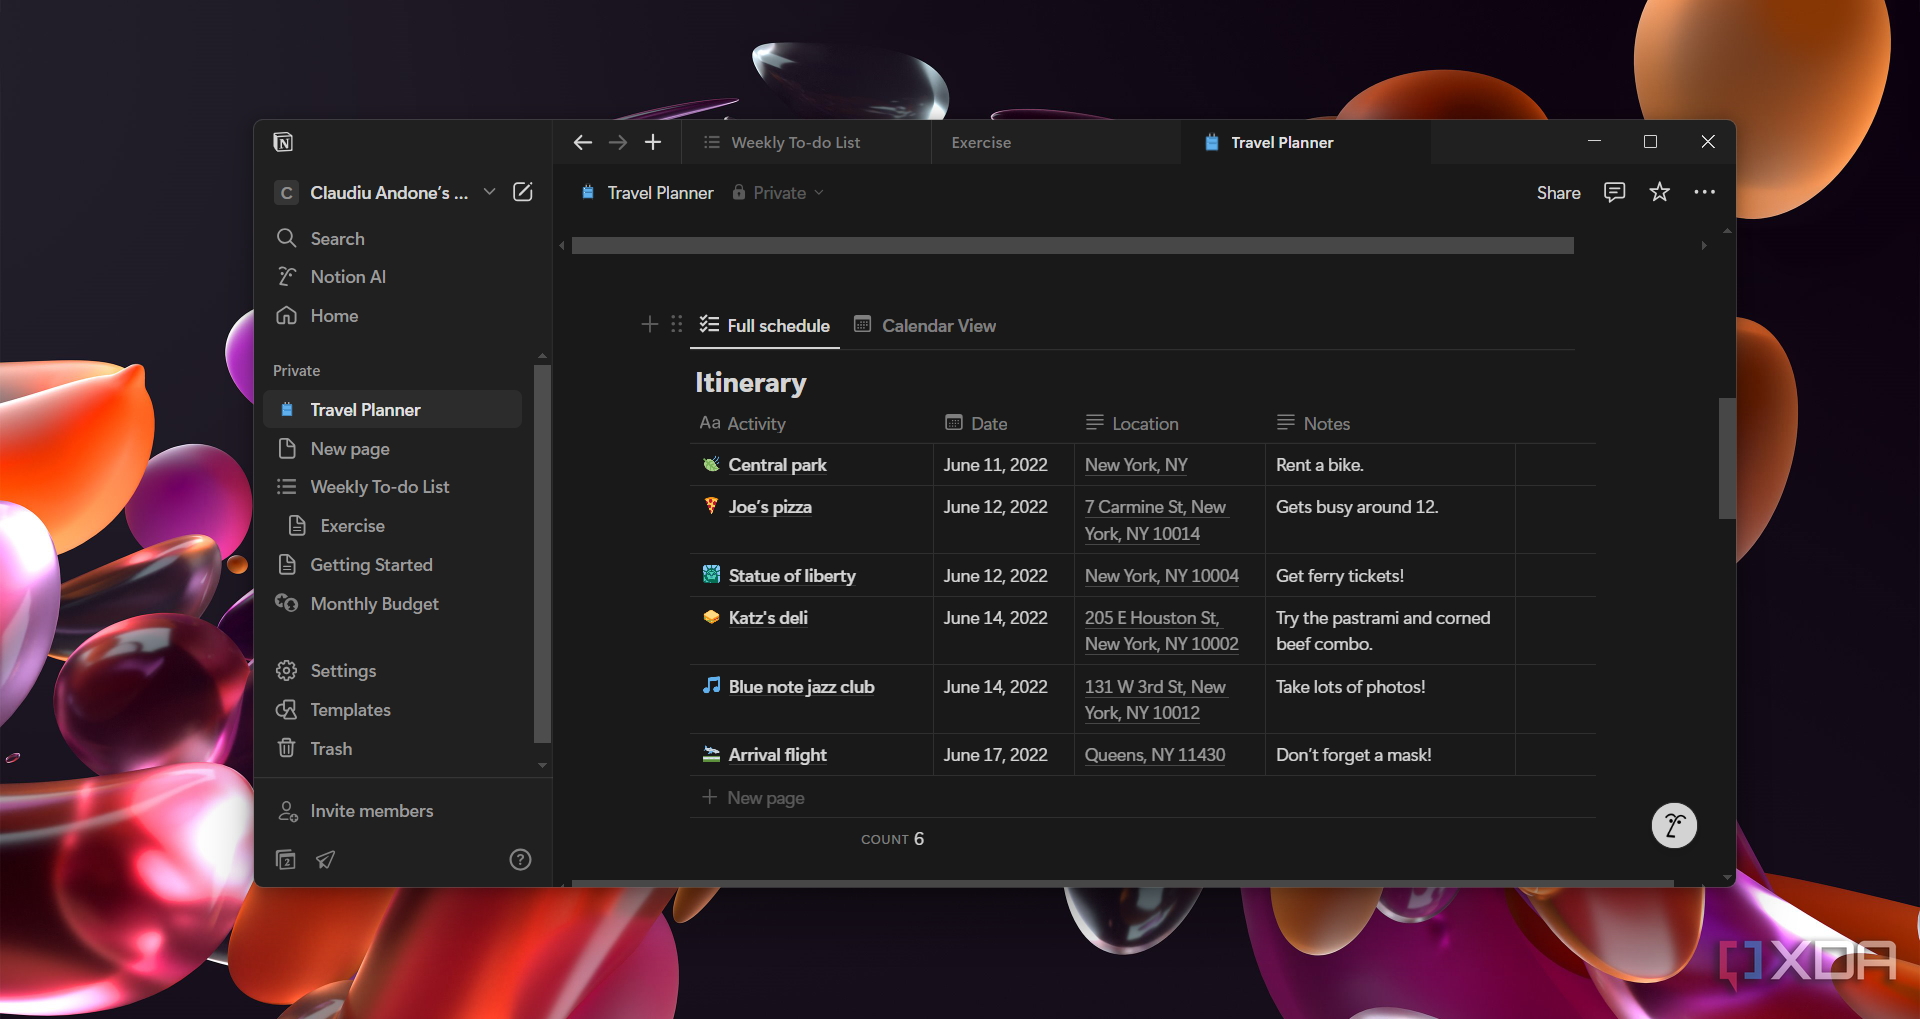
Task: Click the horizontal scrollbar above the table
Action: (x=1072, y=246)
